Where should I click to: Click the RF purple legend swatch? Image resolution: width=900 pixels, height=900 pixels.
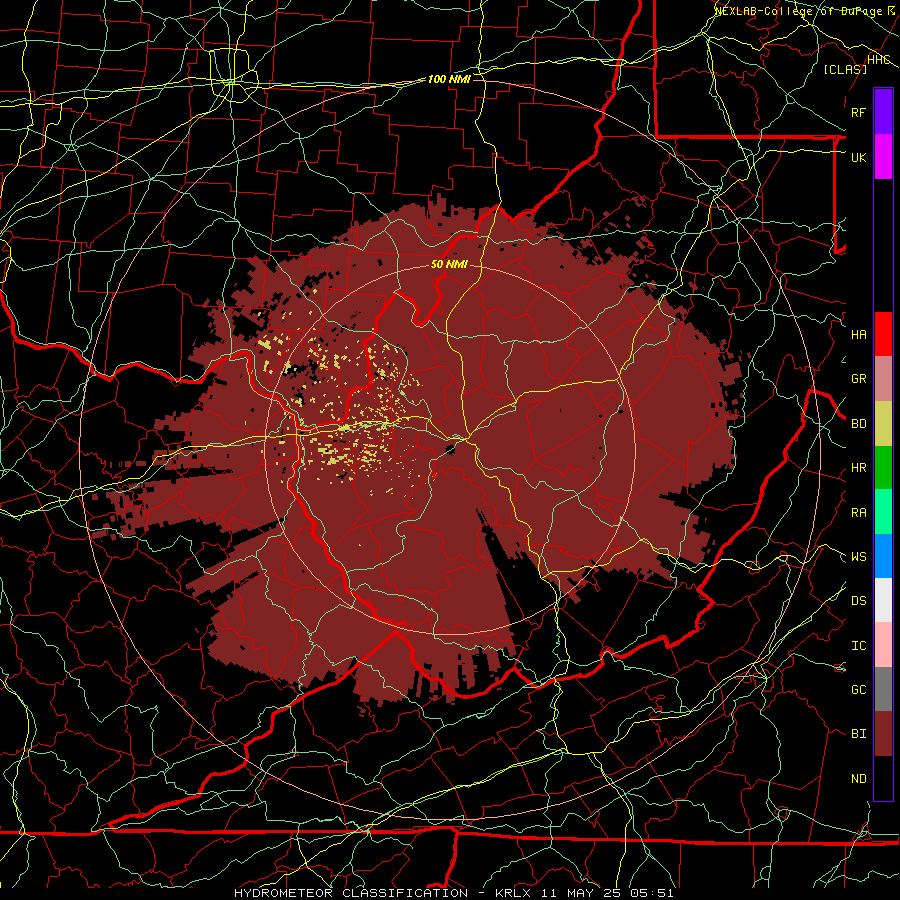pyautogui.click(x=883, y=112)
